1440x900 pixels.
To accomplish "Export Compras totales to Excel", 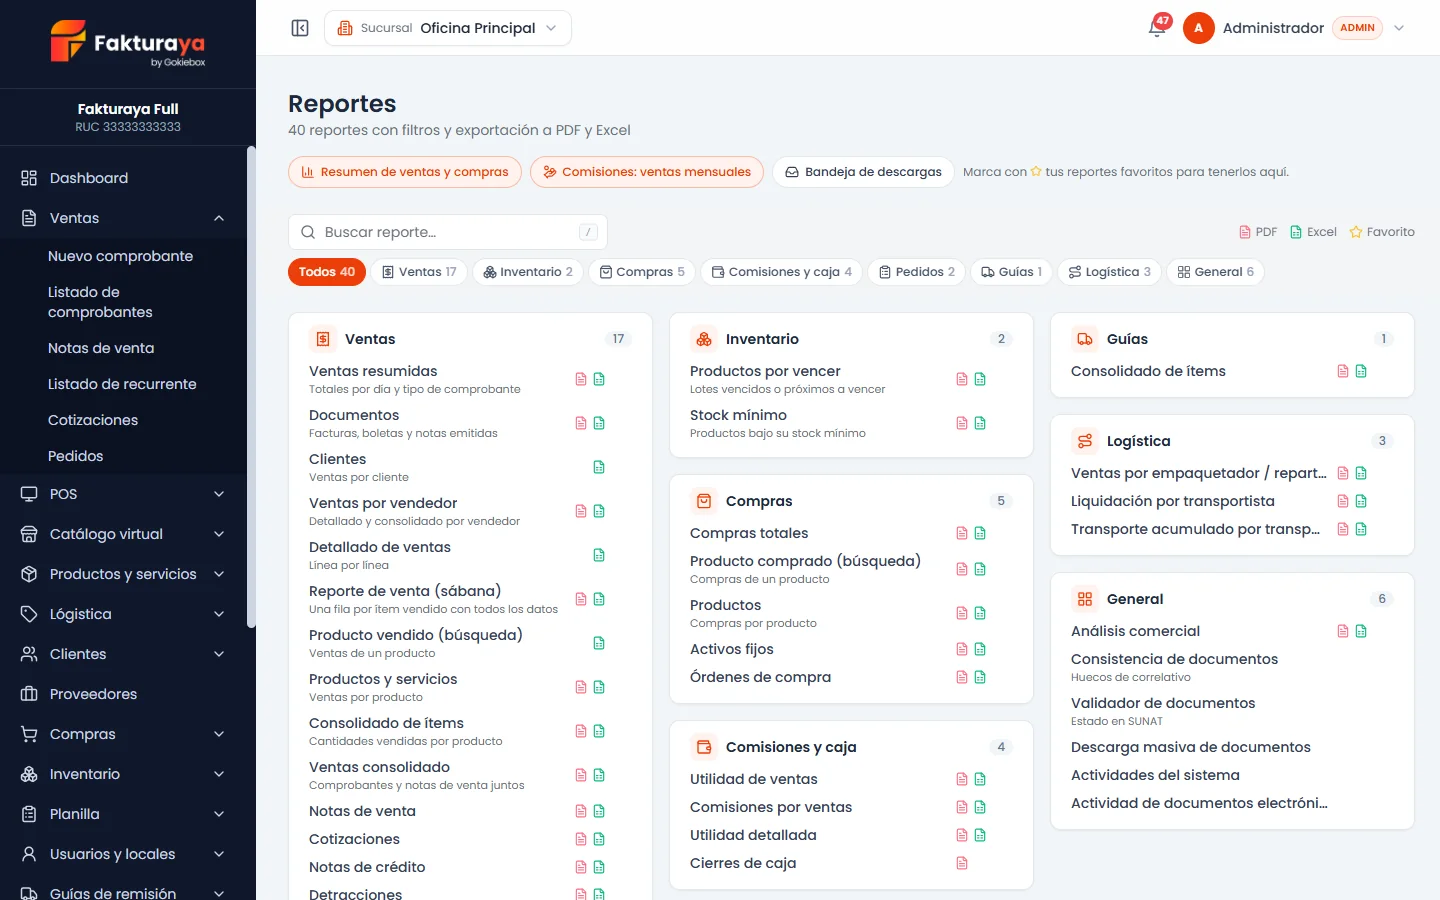I will (980, 533).
